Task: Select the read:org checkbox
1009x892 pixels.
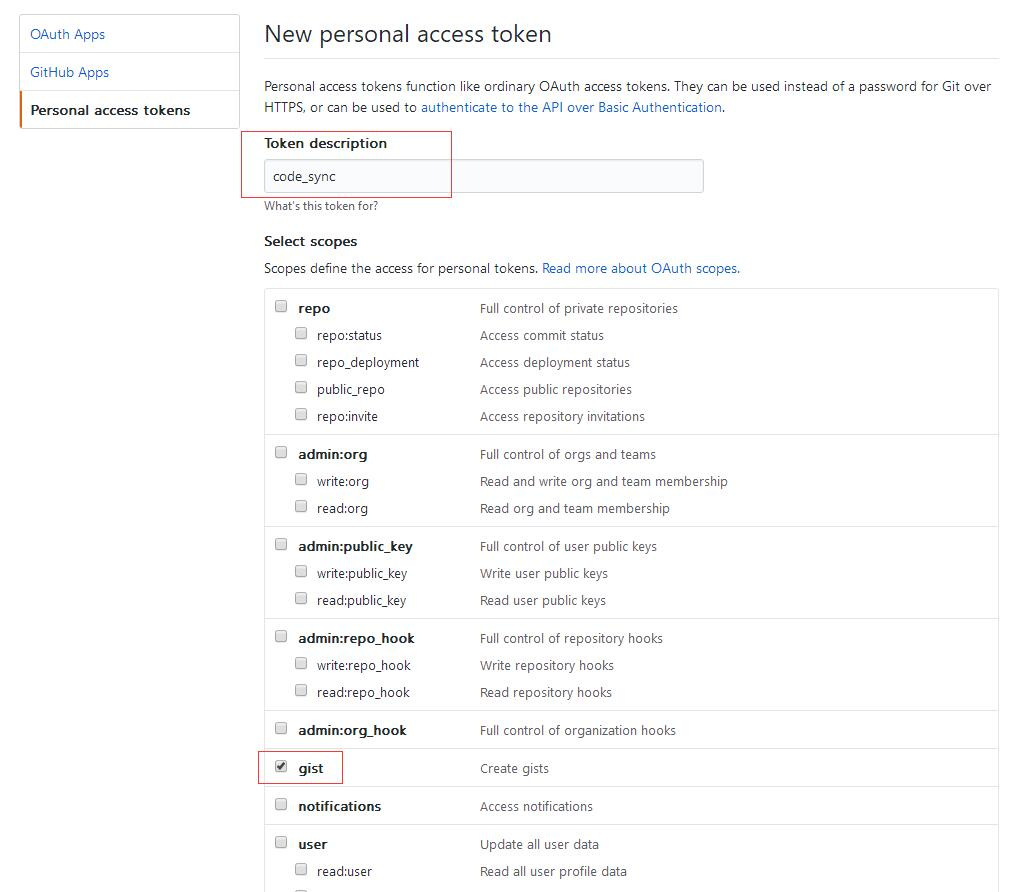Action: pos(301,507)
